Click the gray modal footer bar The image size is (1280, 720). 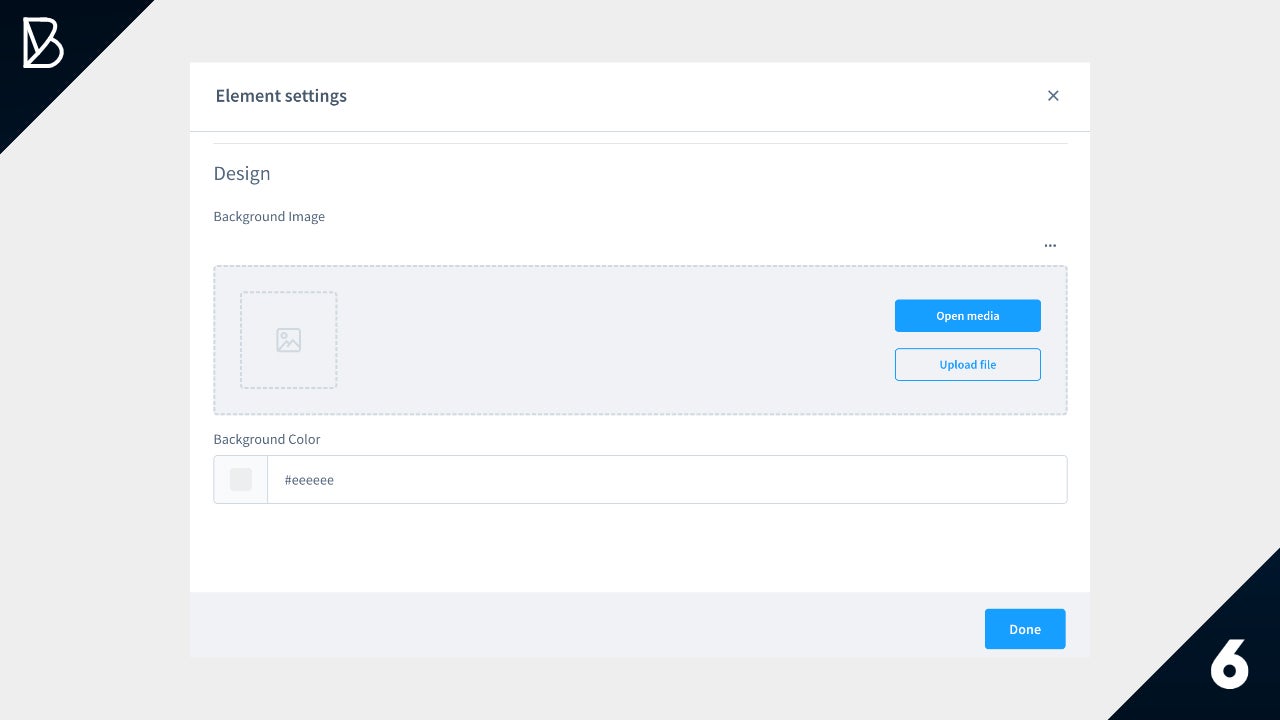[580, 625]
